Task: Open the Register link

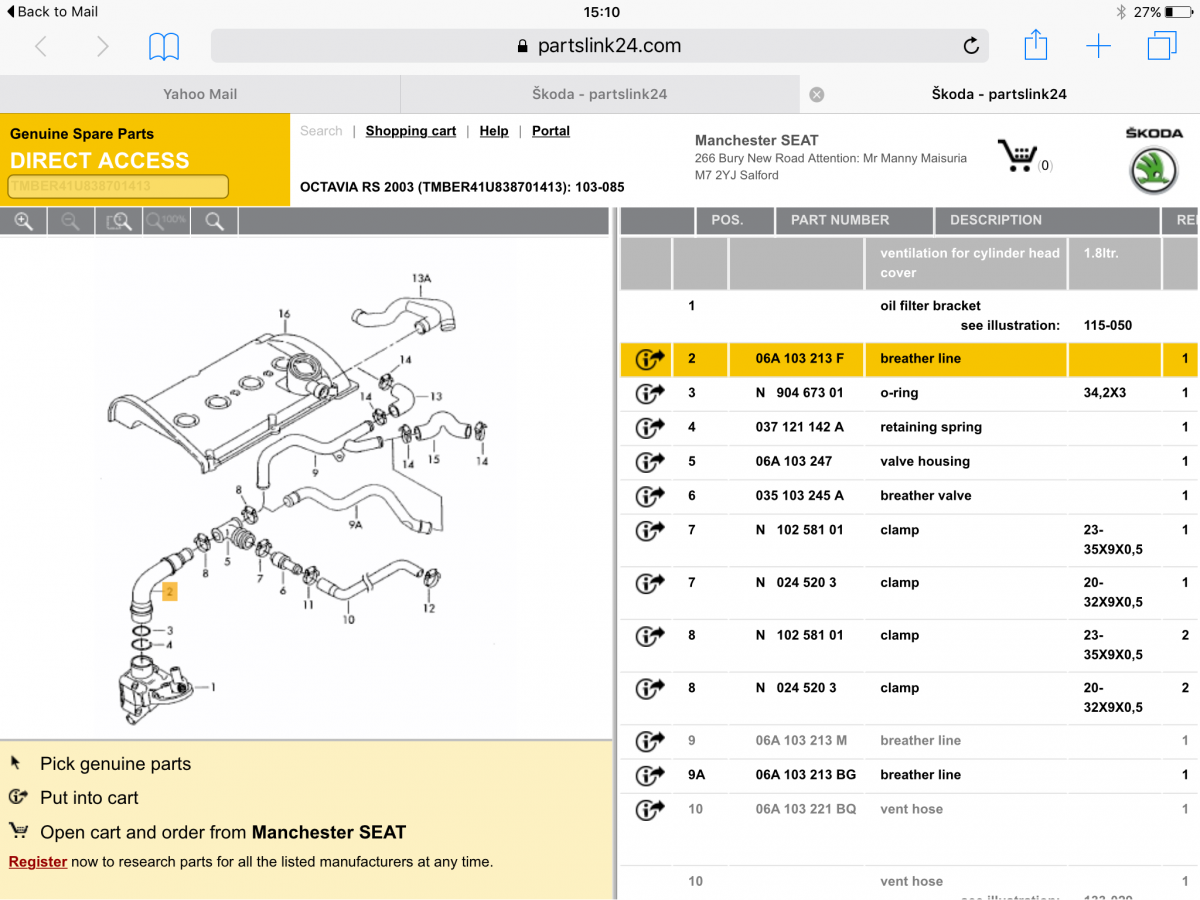Action: pos(38,862)
